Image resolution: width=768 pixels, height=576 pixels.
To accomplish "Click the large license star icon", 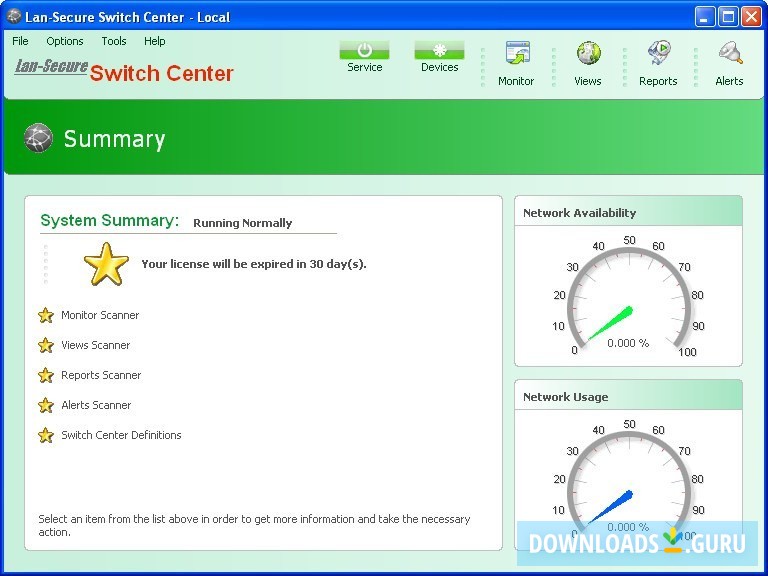I will pyautogui.click(x=106, y=264).
